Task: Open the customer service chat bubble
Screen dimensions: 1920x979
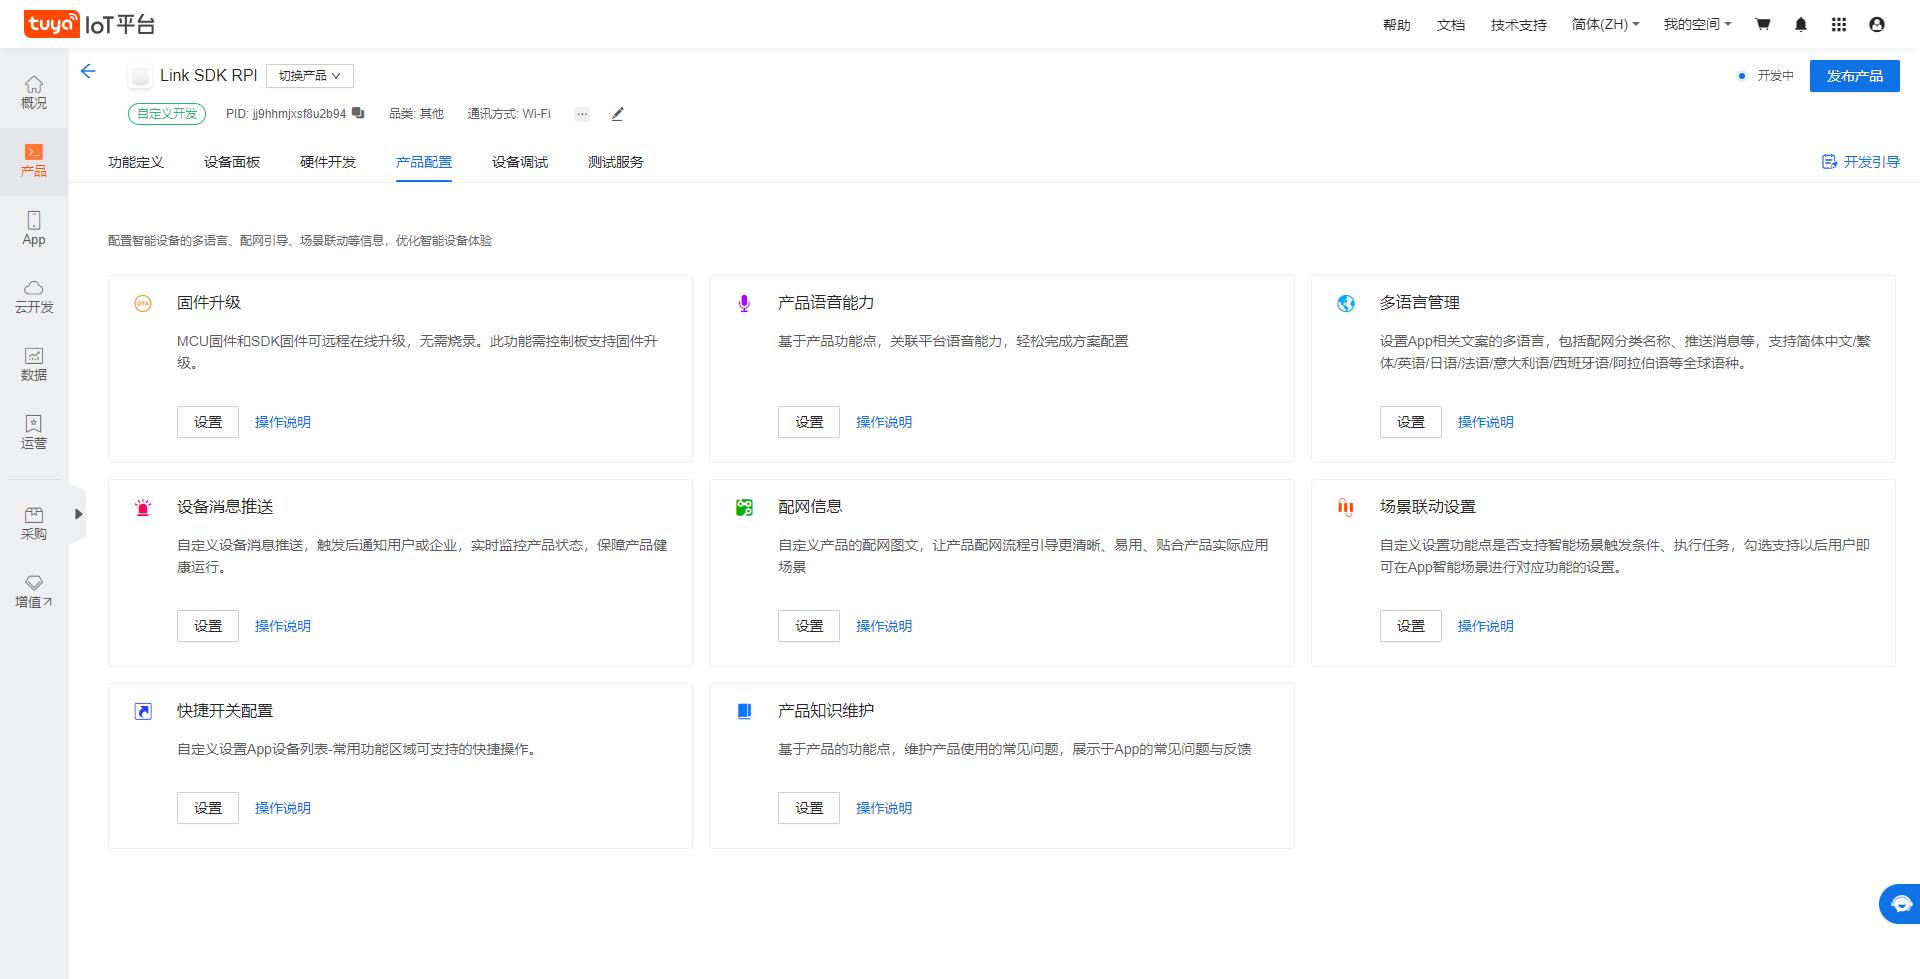Action: point(1900,904)
